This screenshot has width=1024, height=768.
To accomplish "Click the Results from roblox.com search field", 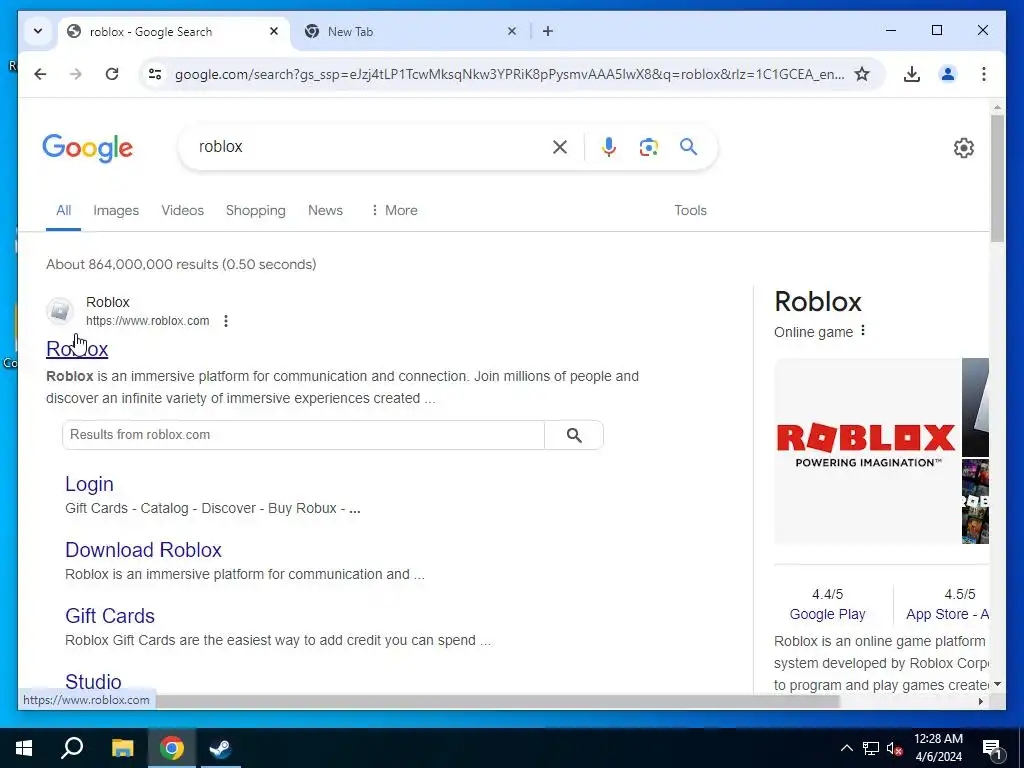I will (304, 435).
